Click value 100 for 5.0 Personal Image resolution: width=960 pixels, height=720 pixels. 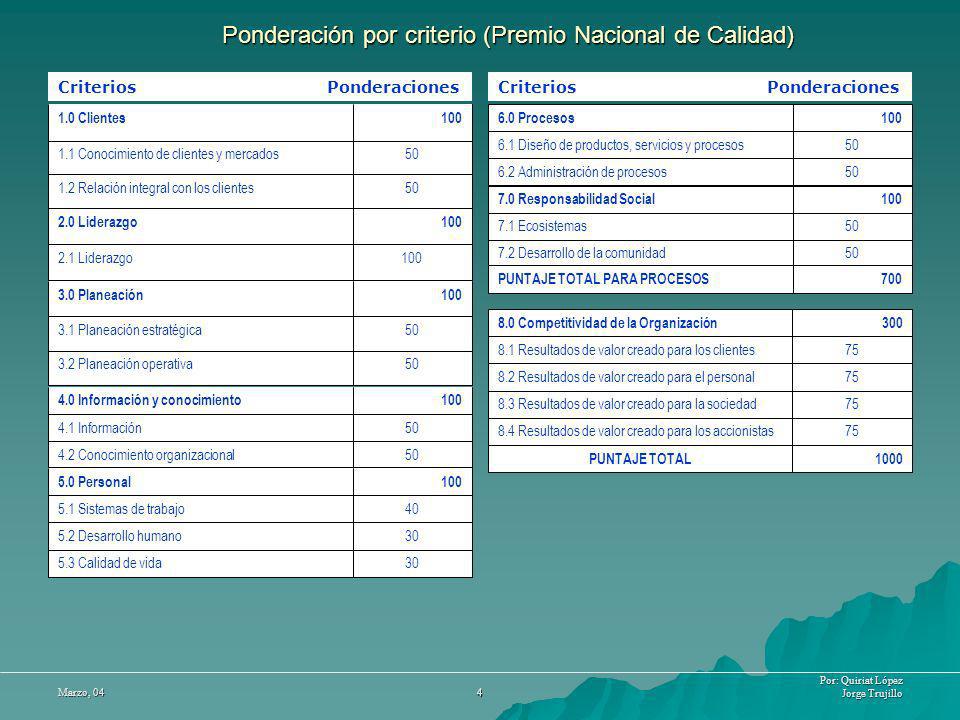[451, 482]
